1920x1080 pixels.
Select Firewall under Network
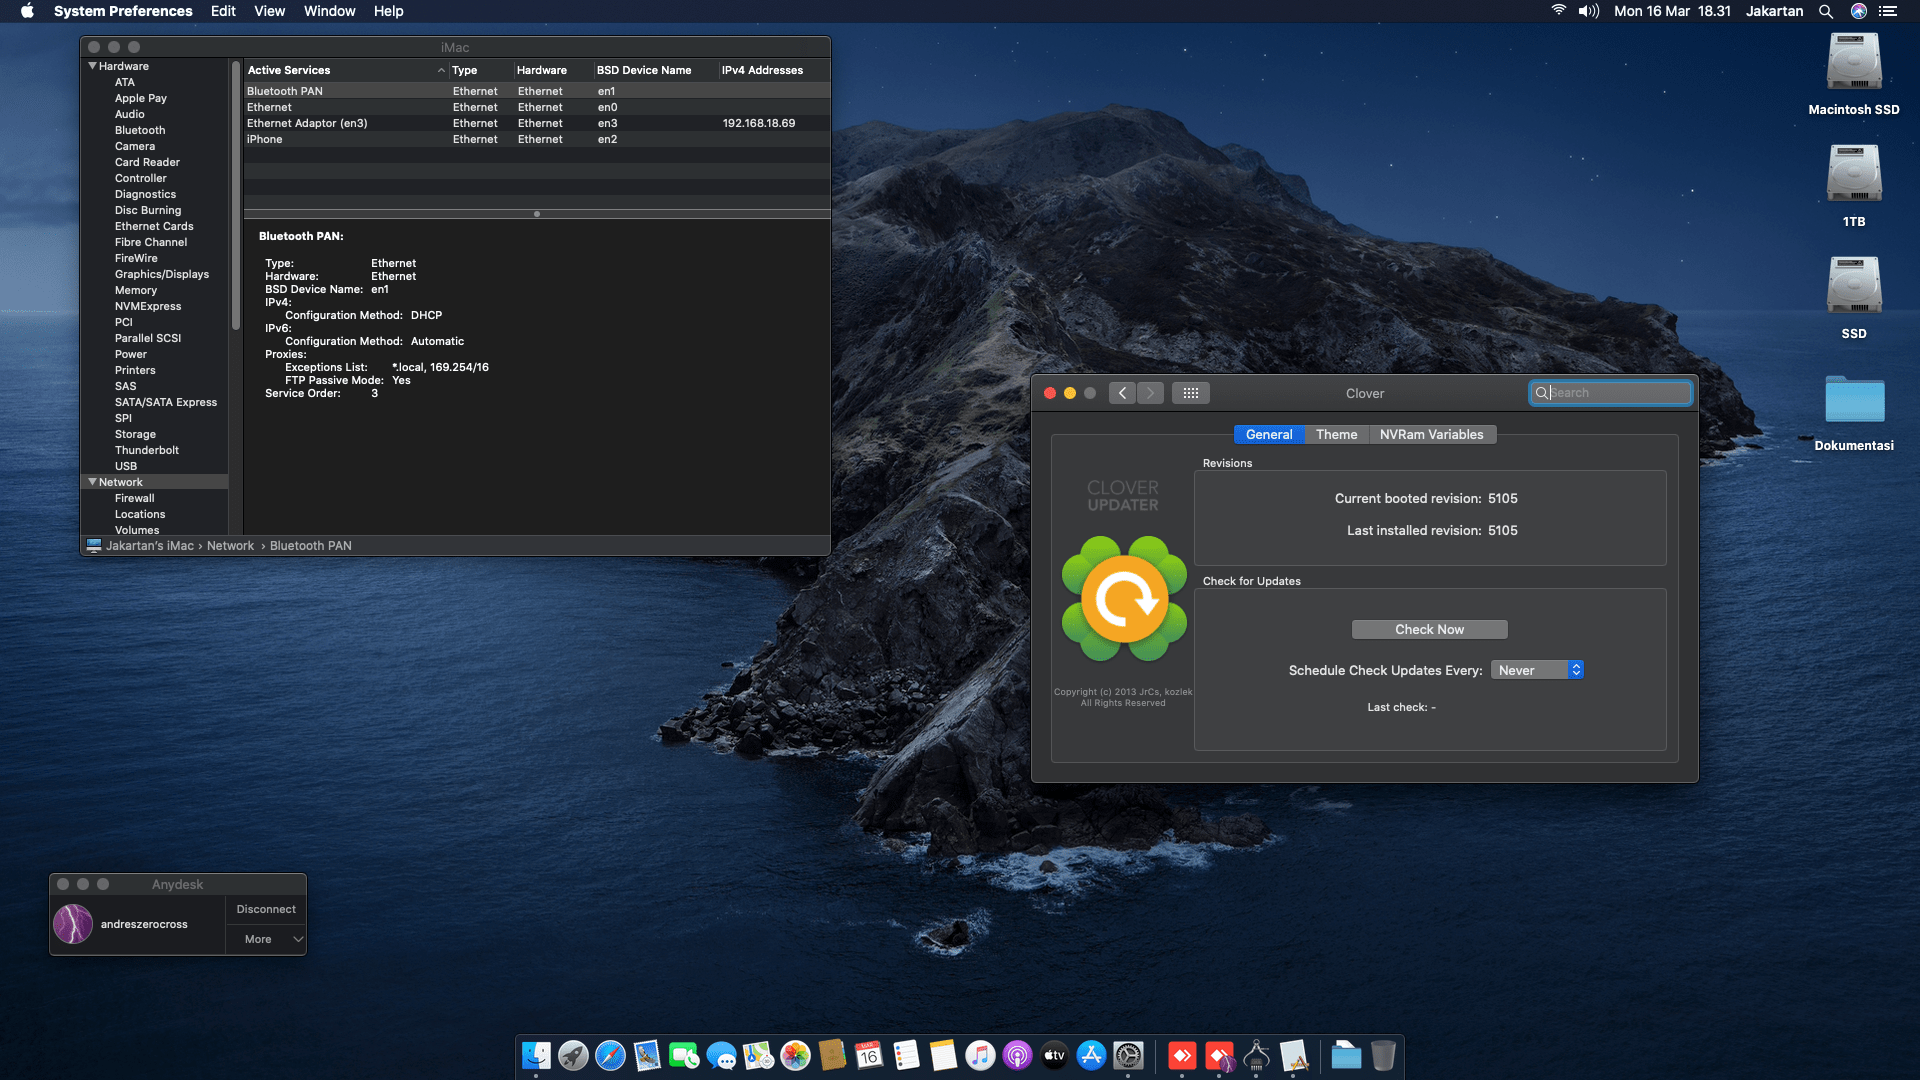click(x=135, y=498)
